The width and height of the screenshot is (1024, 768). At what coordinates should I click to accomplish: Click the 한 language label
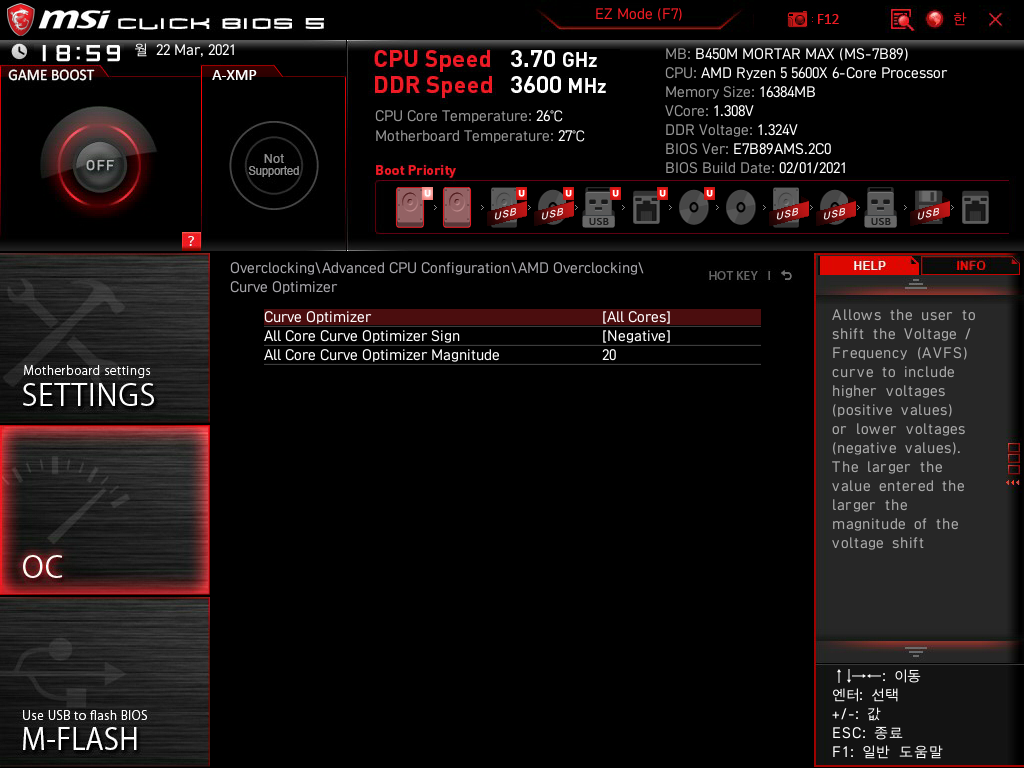959,19
